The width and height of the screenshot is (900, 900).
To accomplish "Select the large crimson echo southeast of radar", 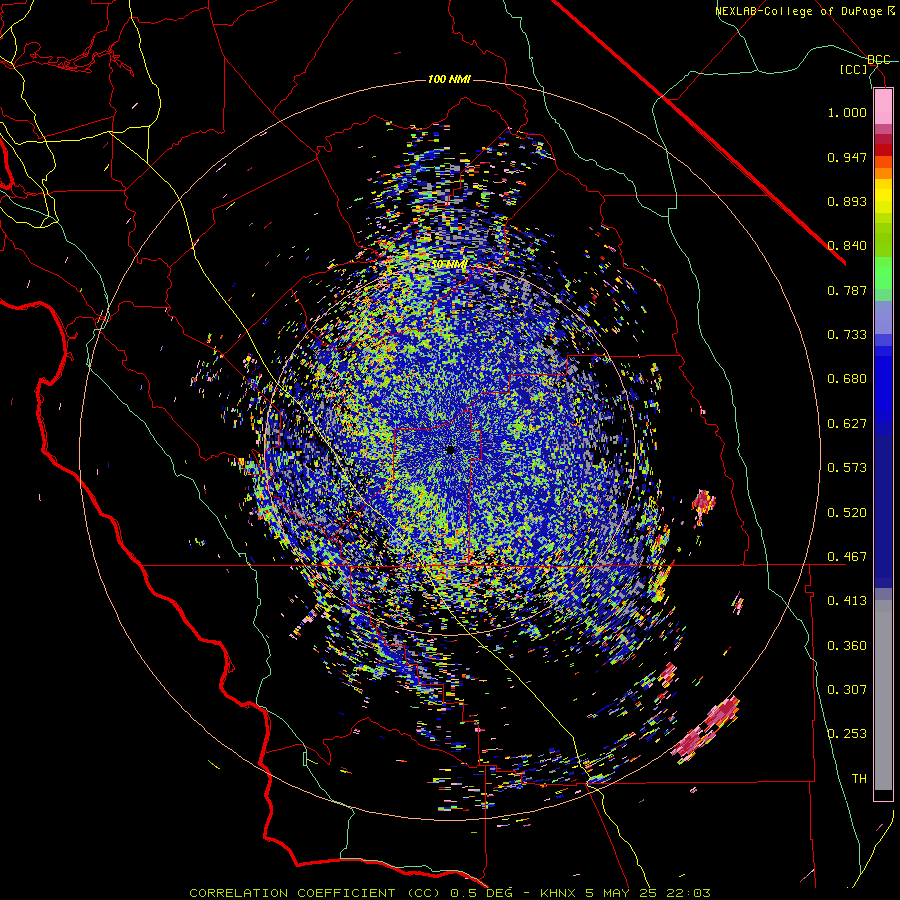I will pyautogui.click(x=705, y=730).
